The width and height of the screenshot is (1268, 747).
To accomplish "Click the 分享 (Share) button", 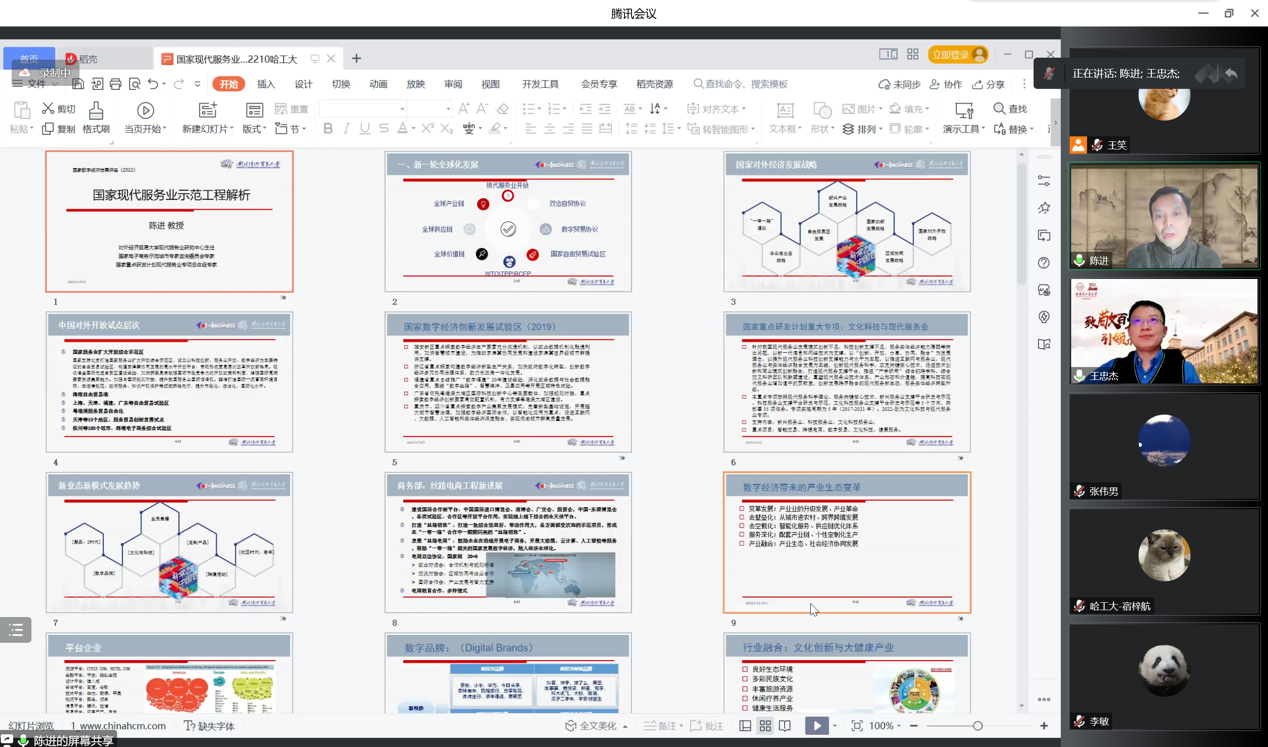I will pyautogui.click(x=990, y=85).
